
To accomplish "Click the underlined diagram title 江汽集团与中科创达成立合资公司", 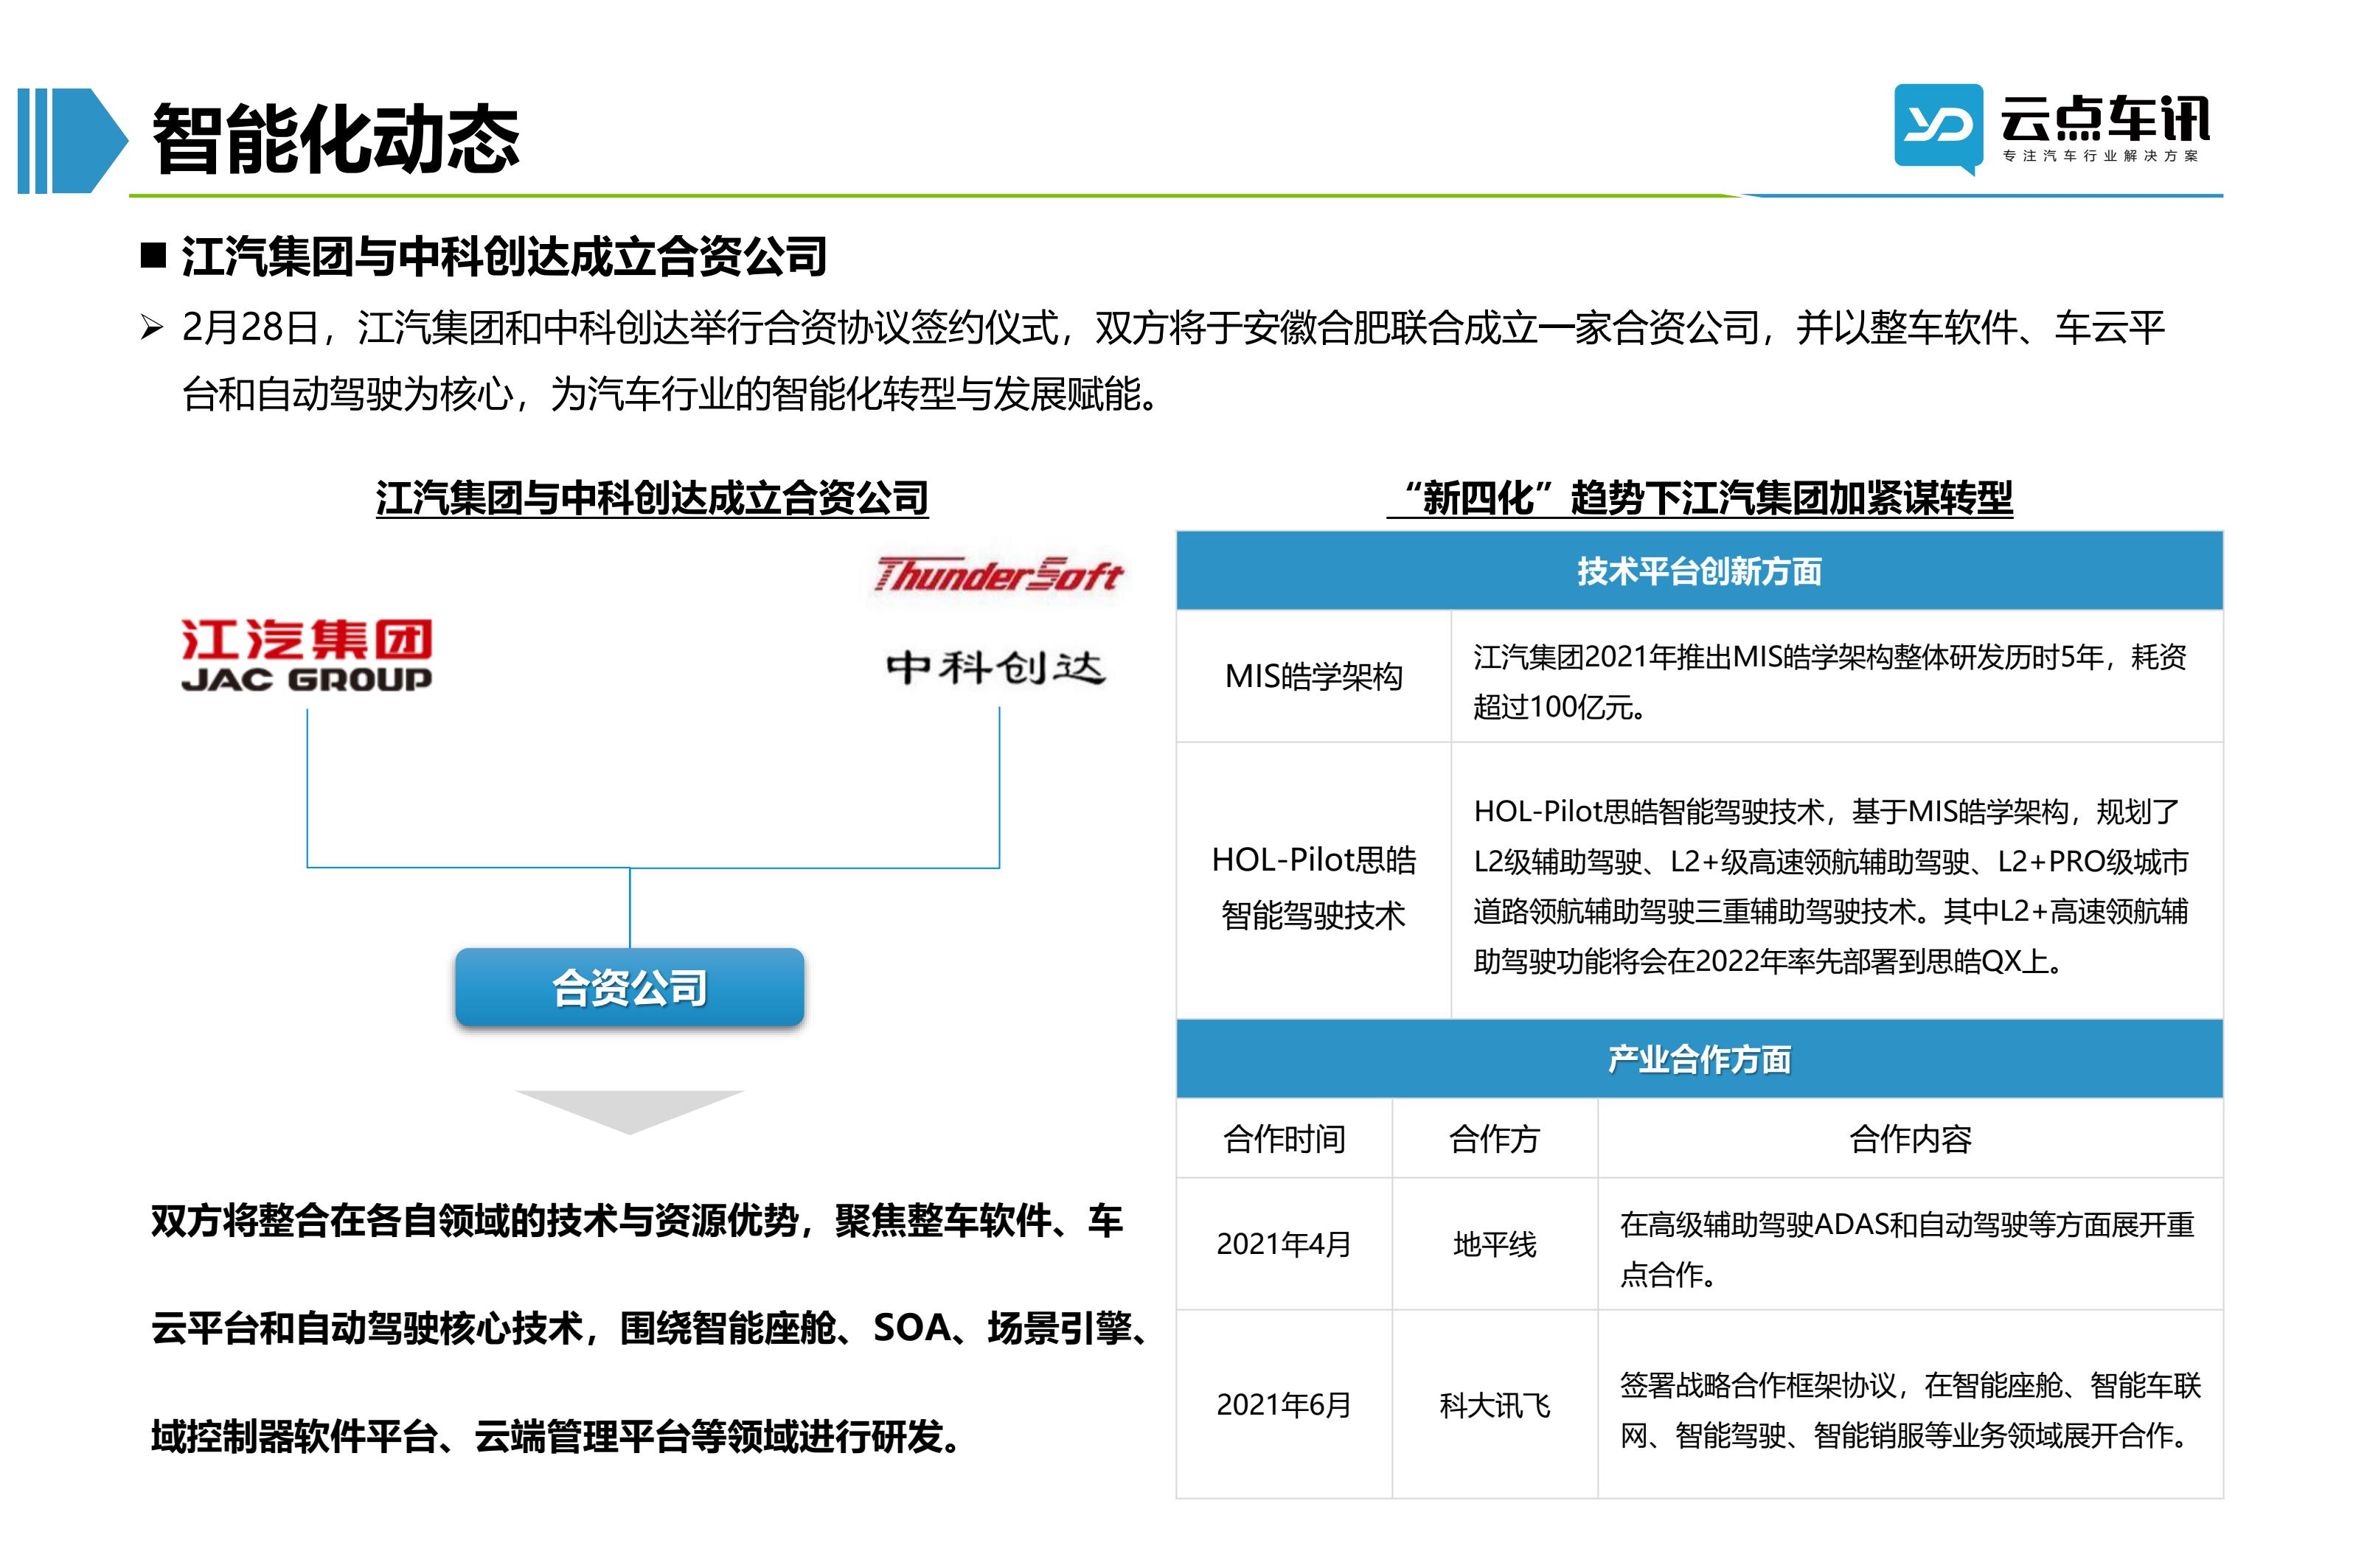I will click(652, 497).
